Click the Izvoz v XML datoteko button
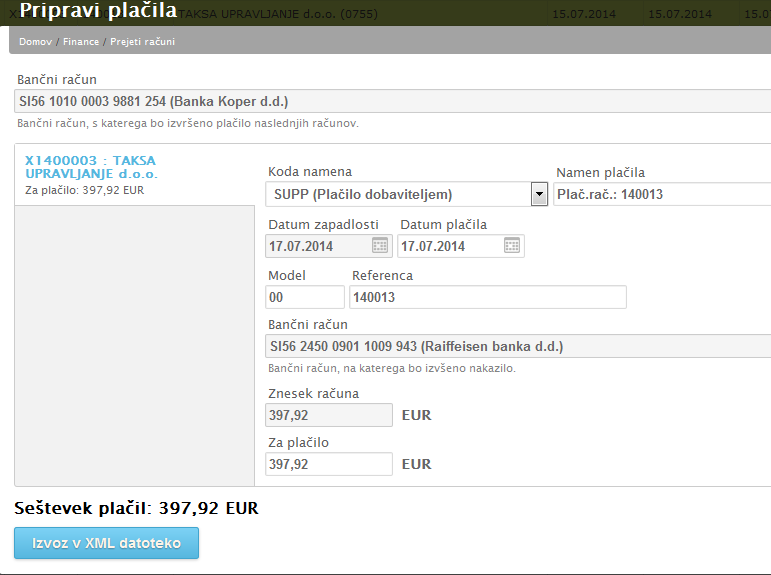Screen dimensions: 771x575 106,543
